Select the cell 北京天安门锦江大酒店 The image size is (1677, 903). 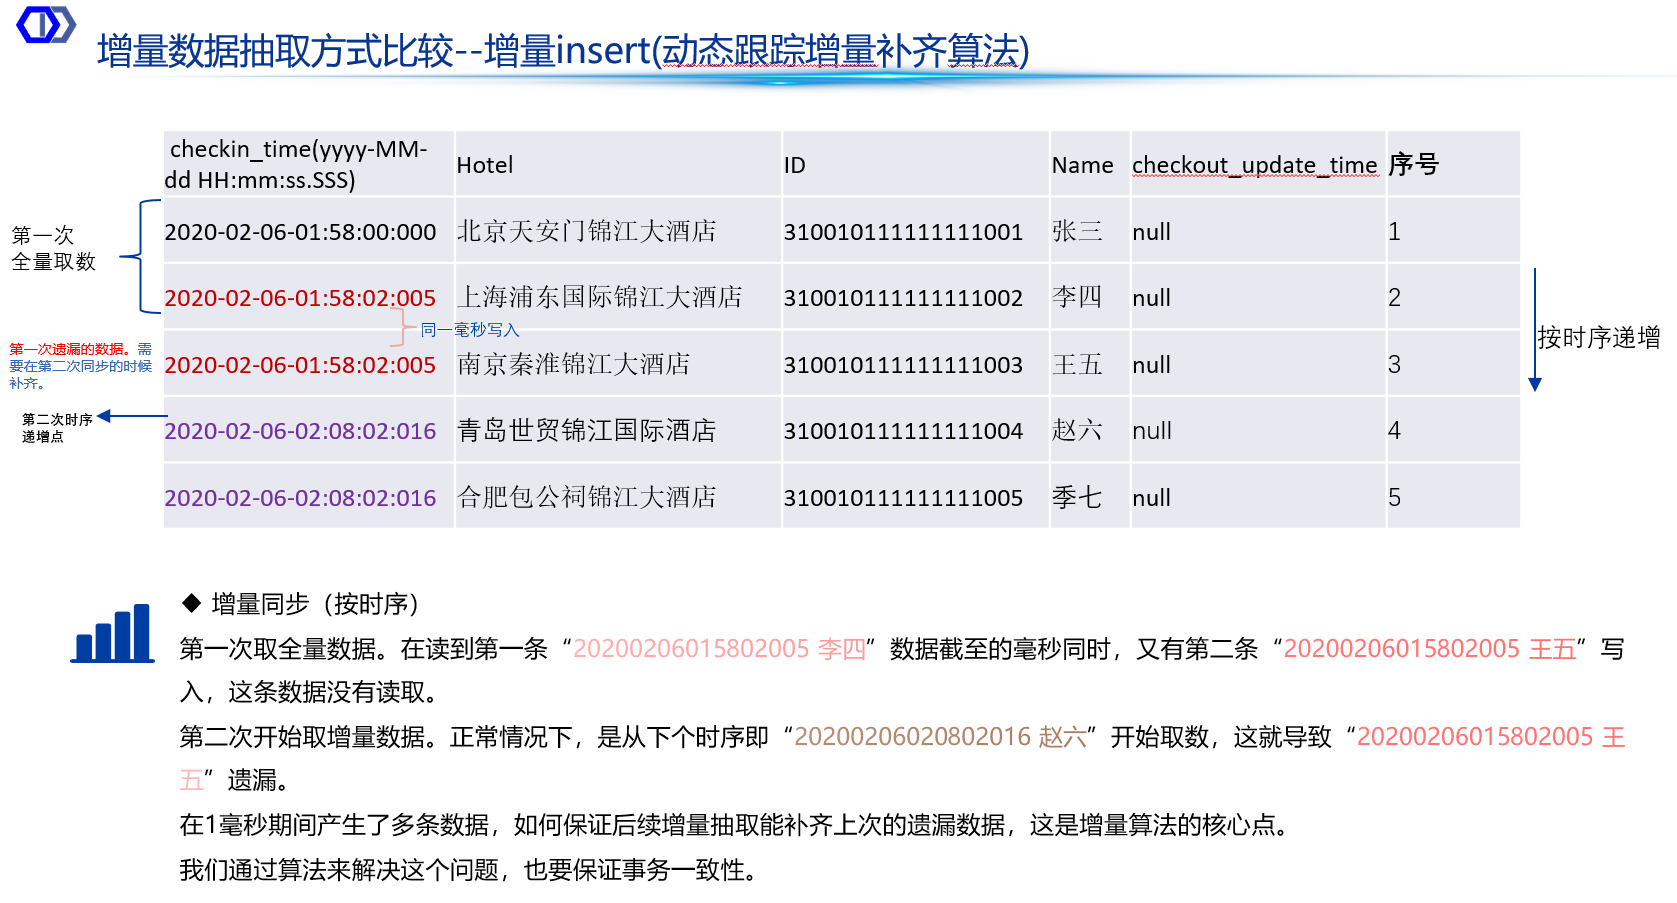(586, 232)
